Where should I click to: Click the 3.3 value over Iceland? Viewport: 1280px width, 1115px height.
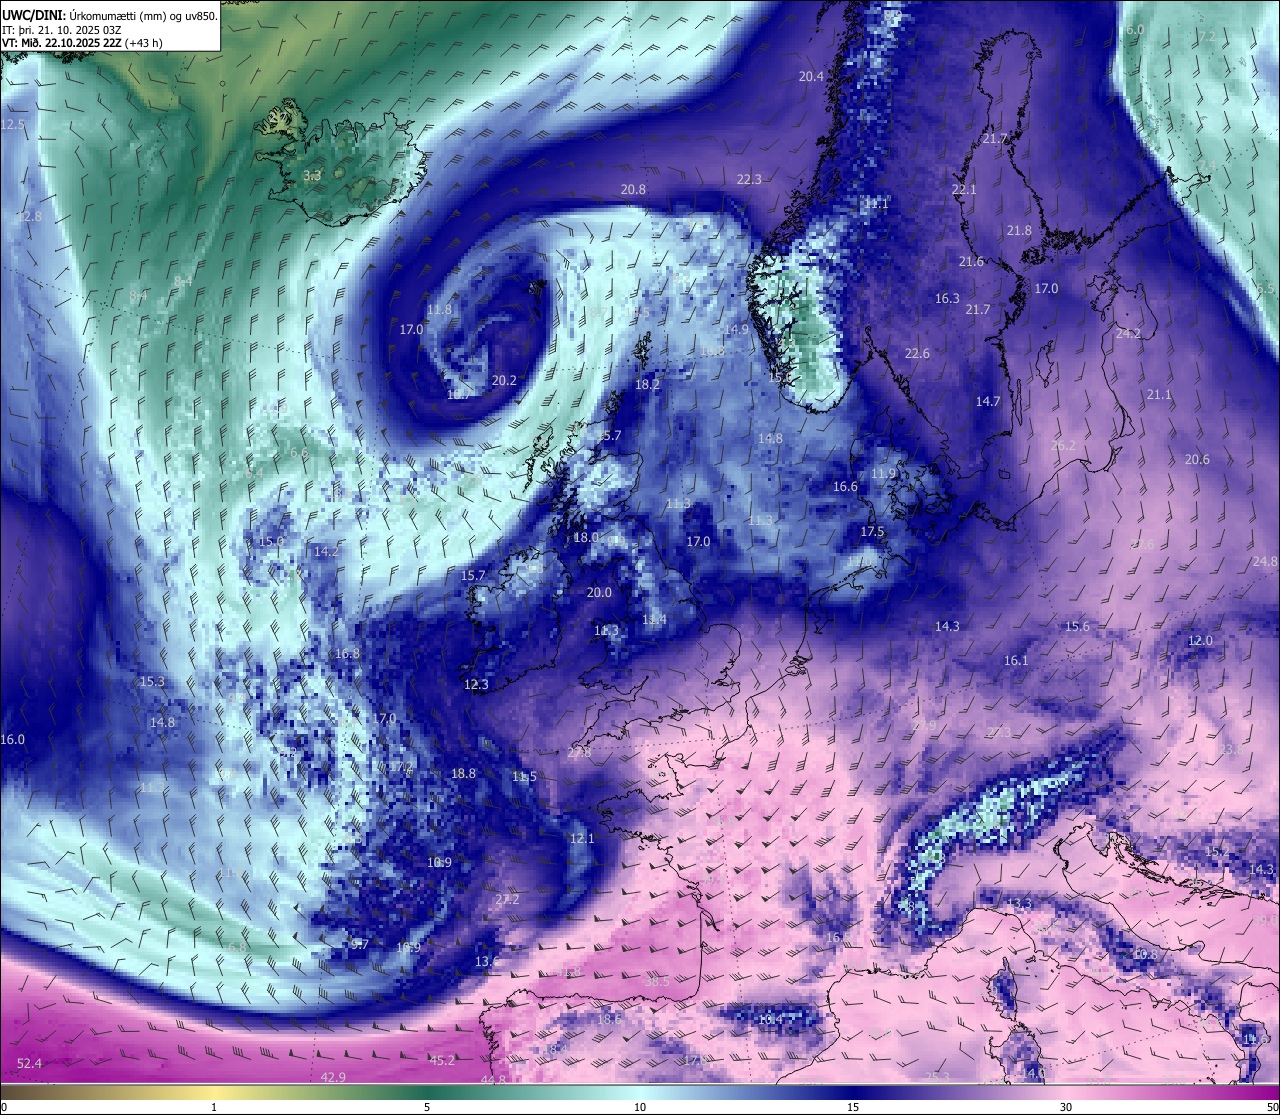click(312, 176)
